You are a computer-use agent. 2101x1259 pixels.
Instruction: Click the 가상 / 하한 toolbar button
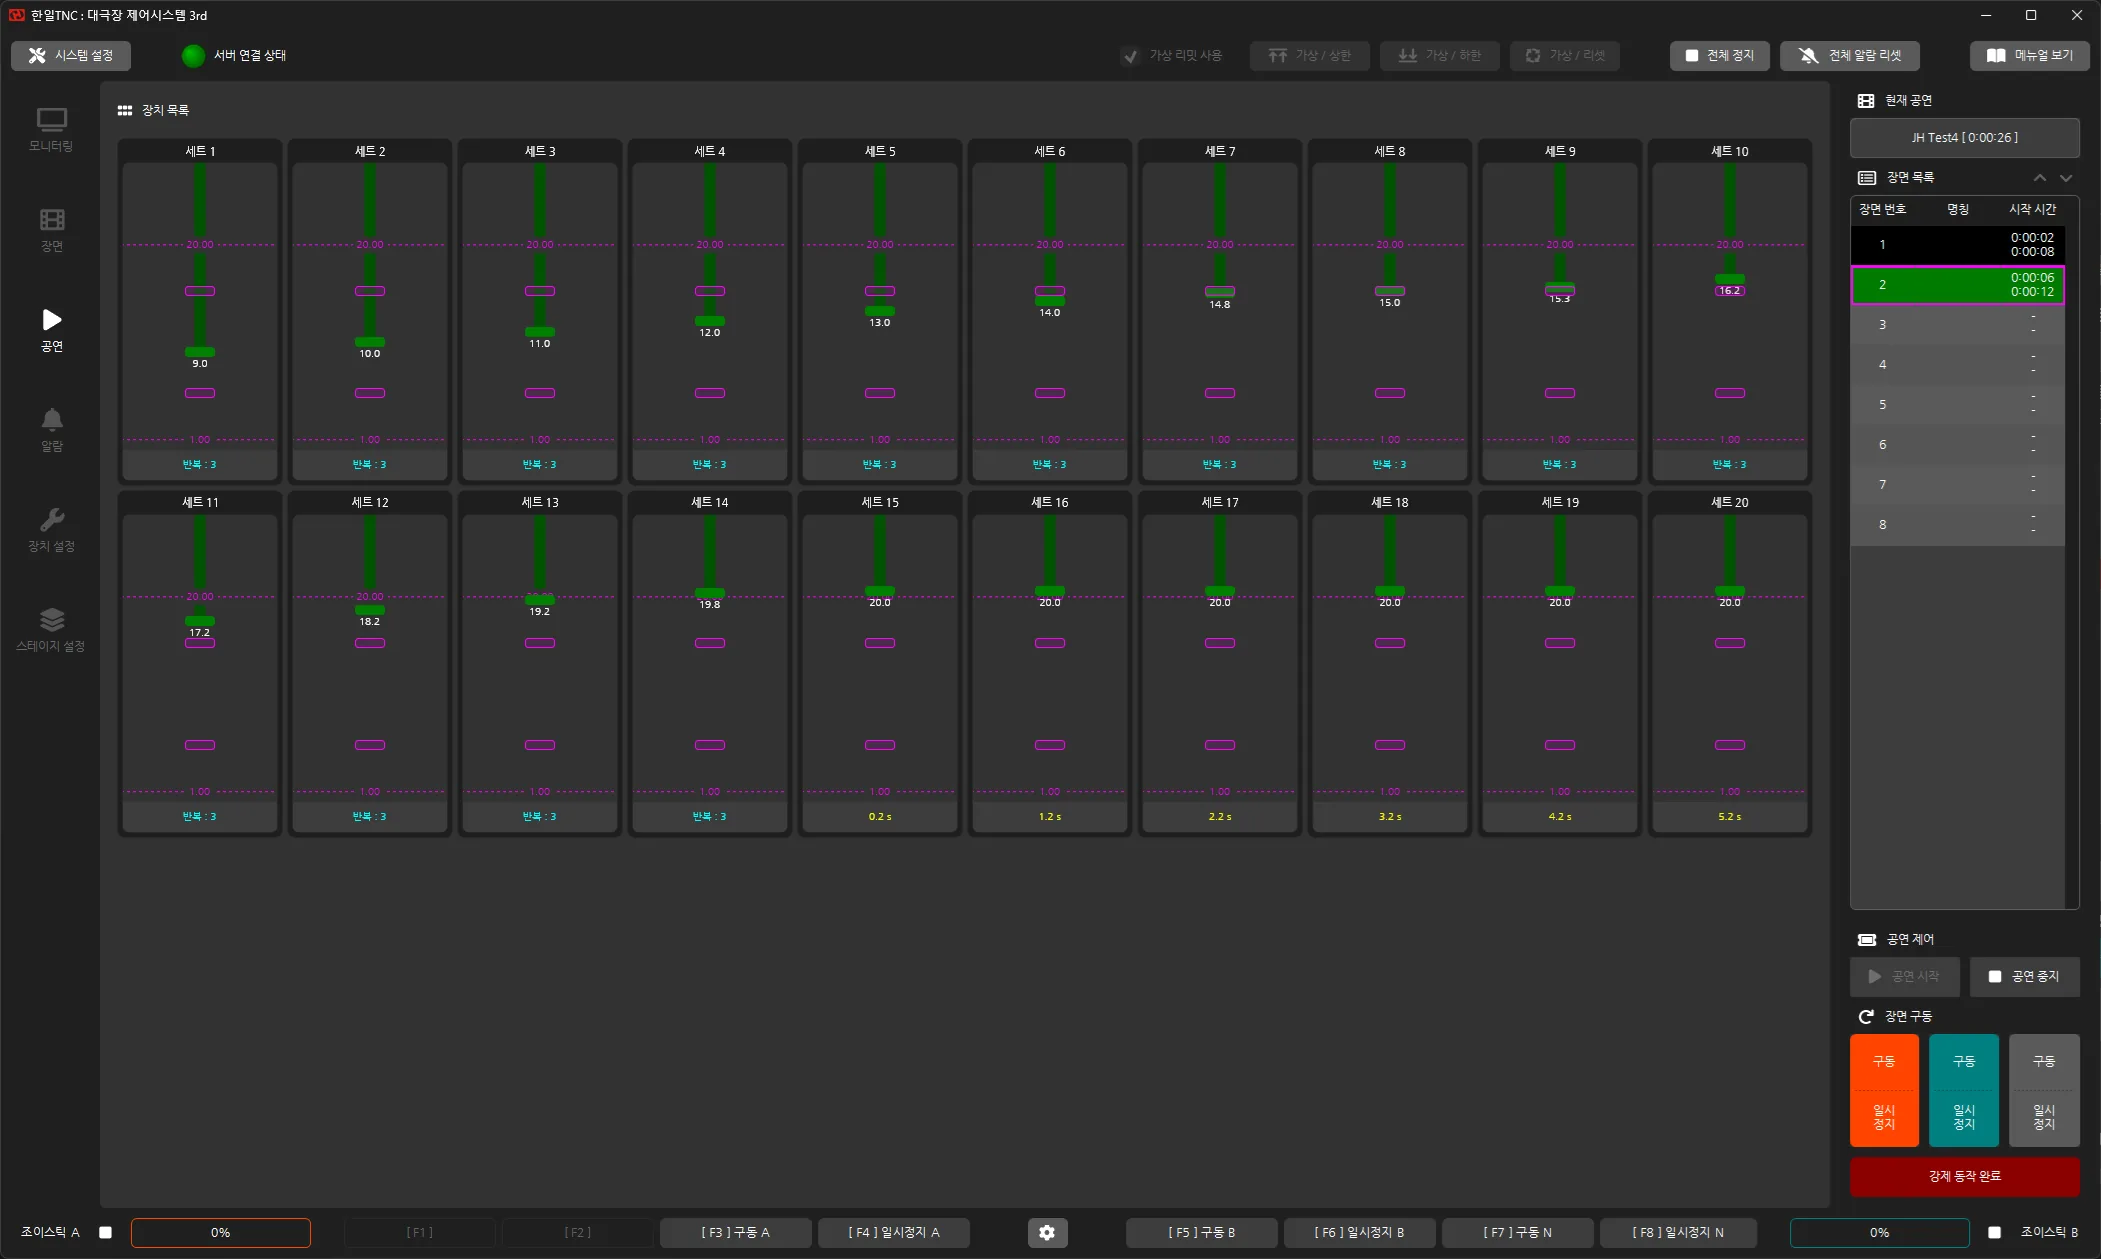(x=1439, y=56)
